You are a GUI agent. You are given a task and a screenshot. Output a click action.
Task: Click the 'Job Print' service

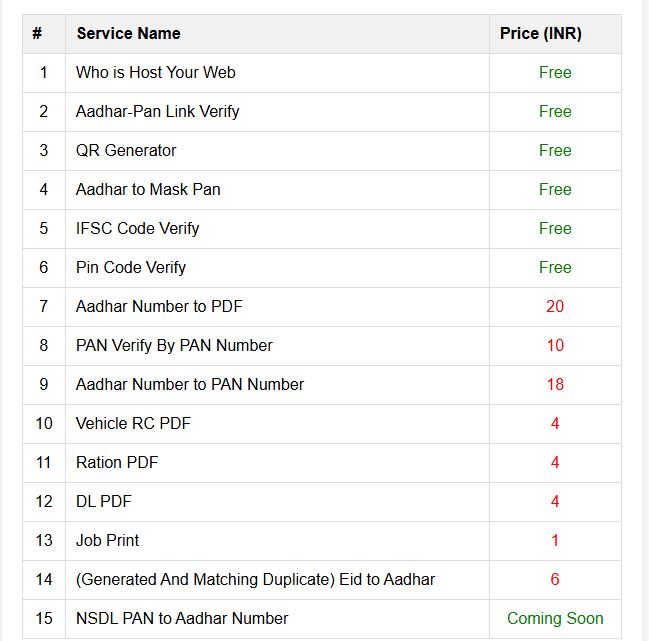(107, 540)
